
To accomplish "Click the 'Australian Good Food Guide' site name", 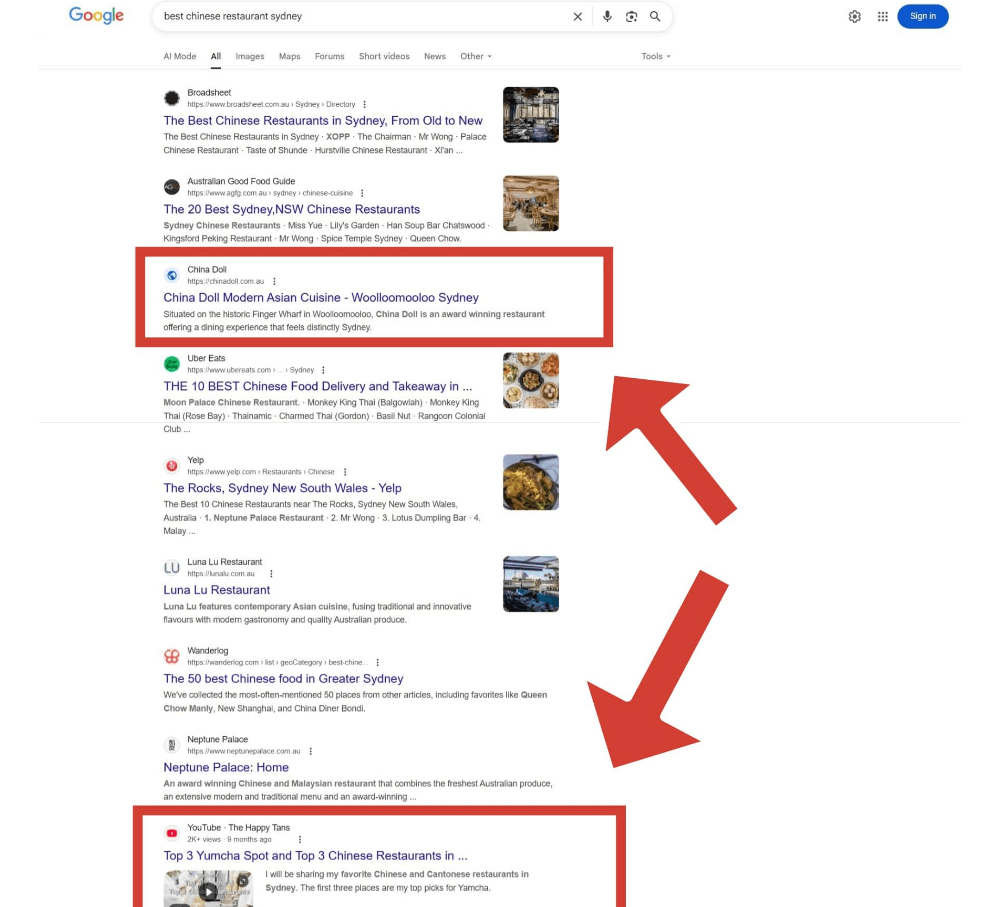I will (x=241, y=181).
